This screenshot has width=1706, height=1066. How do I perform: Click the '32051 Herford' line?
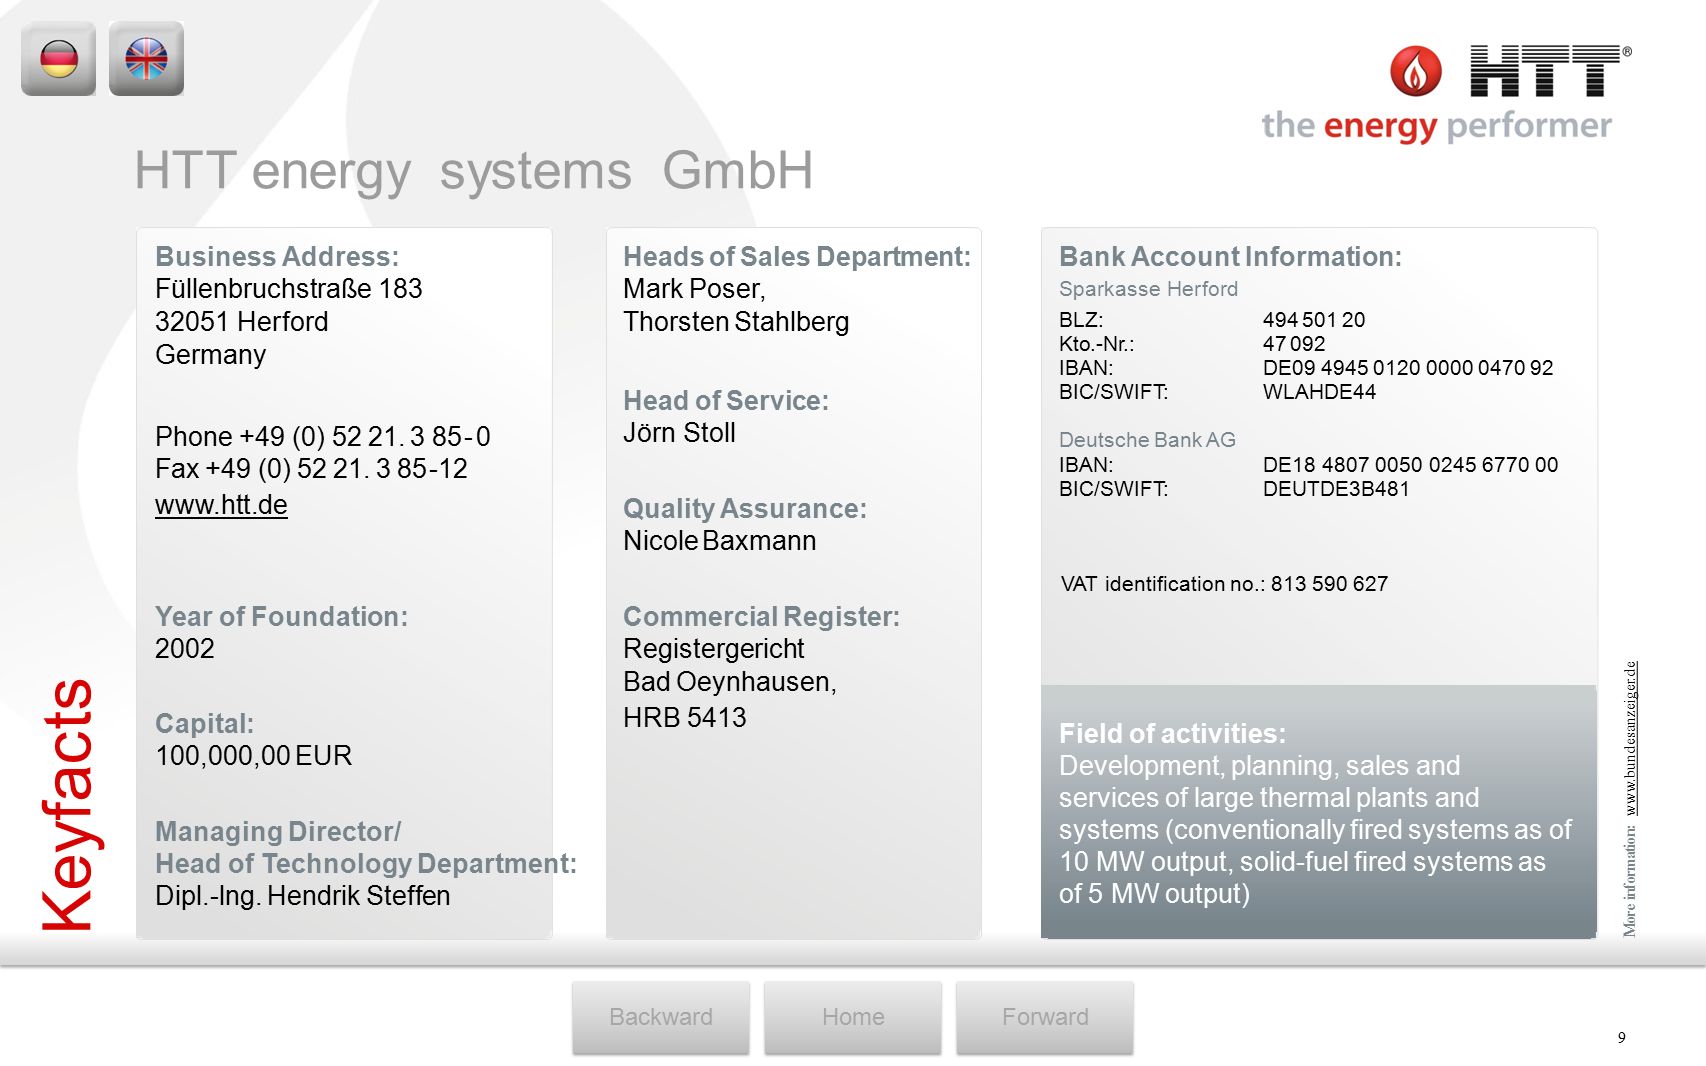[242, 322]
